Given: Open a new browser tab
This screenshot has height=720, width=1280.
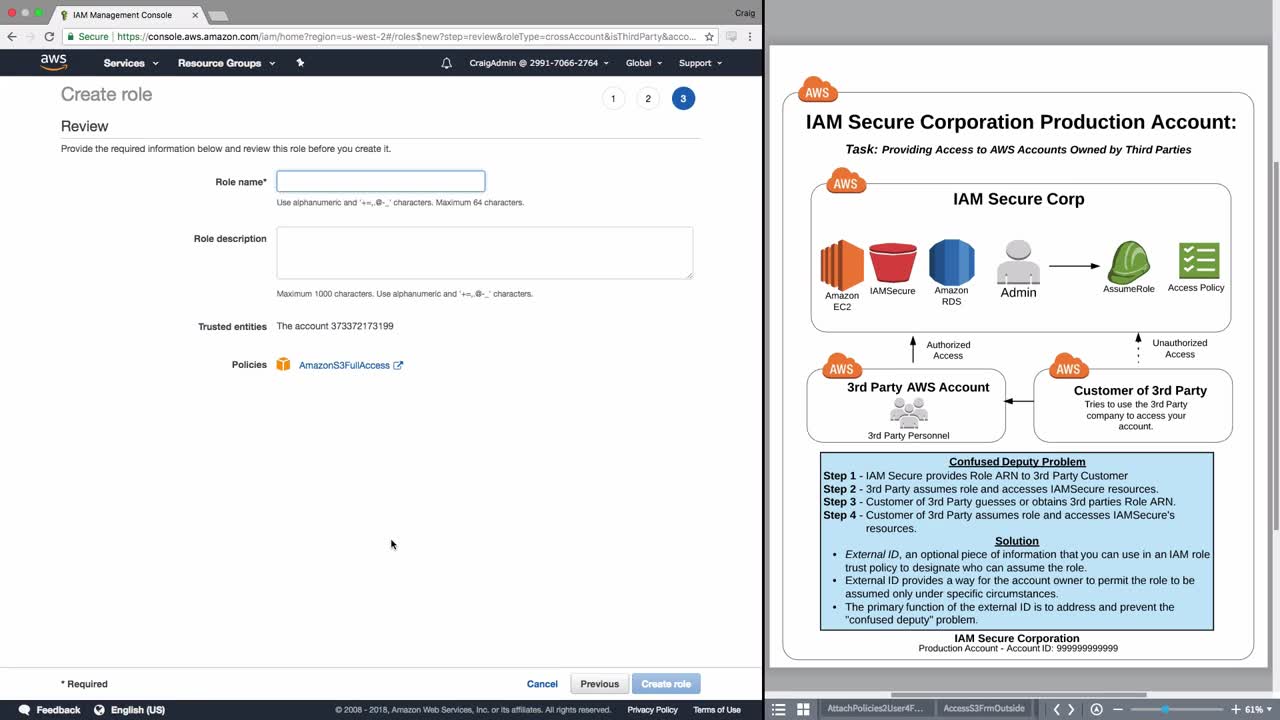Looking at the screenshot, I should (x=217, y=16).
